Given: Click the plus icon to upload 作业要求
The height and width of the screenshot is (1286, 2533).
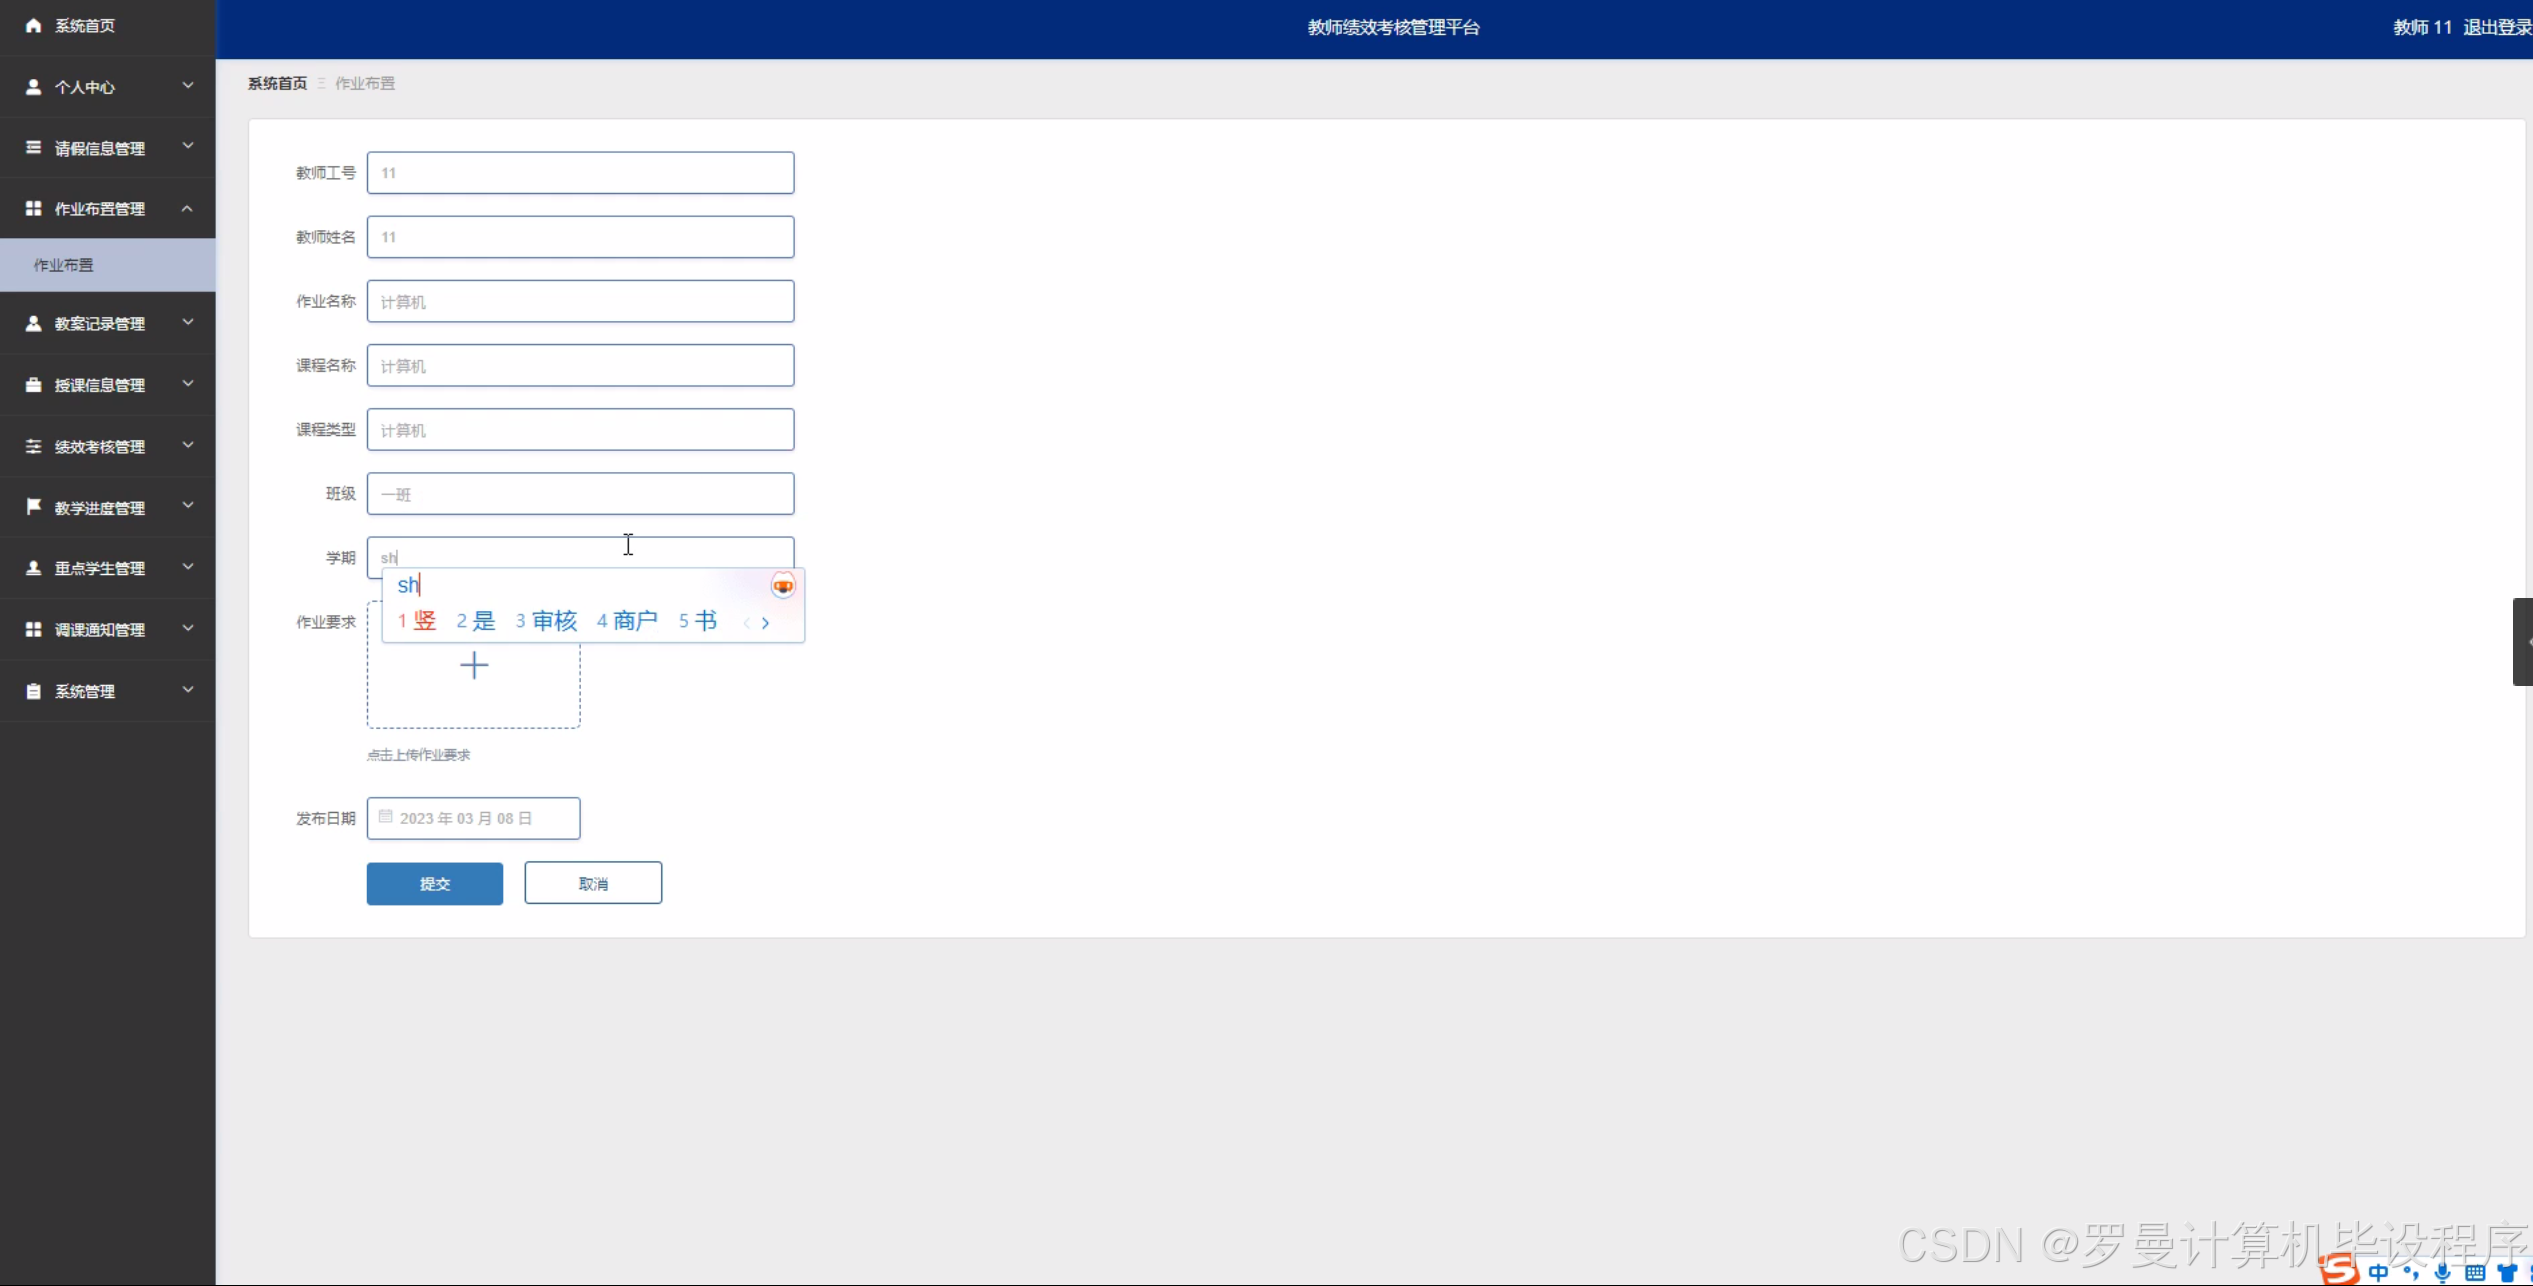Looking at the screenshot, I should click(x=474, y=666).
